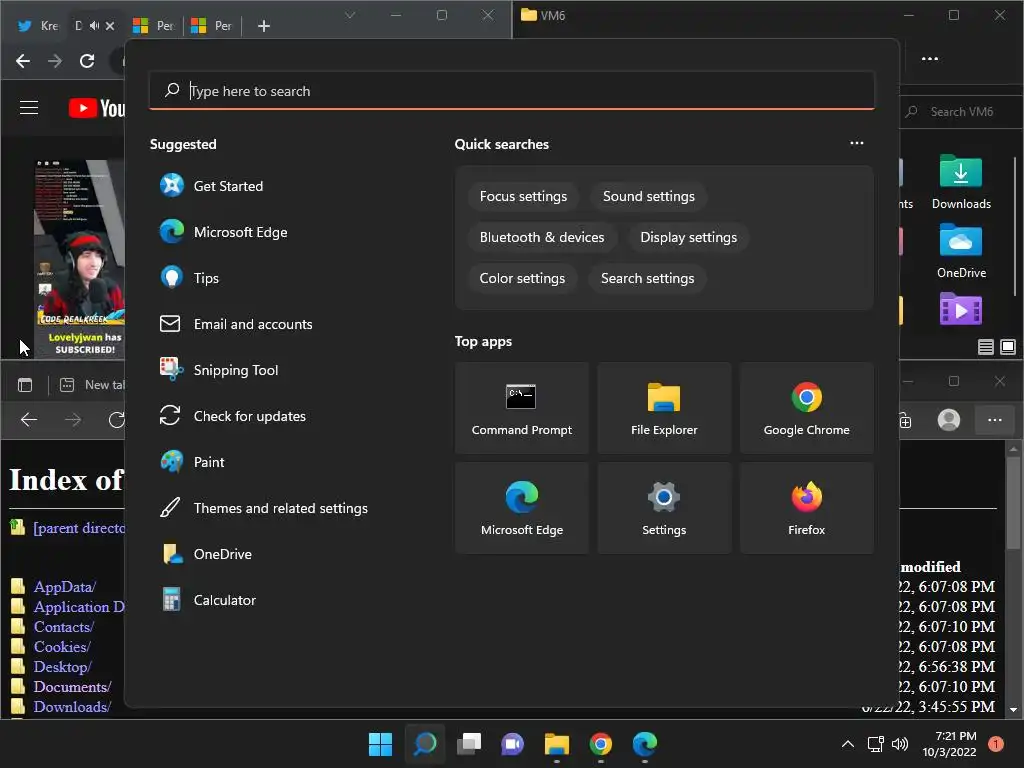Click Focus settings quick search
Viewport: 1024px width, 768px height.
pyautogui.click(x=523, y=197)
